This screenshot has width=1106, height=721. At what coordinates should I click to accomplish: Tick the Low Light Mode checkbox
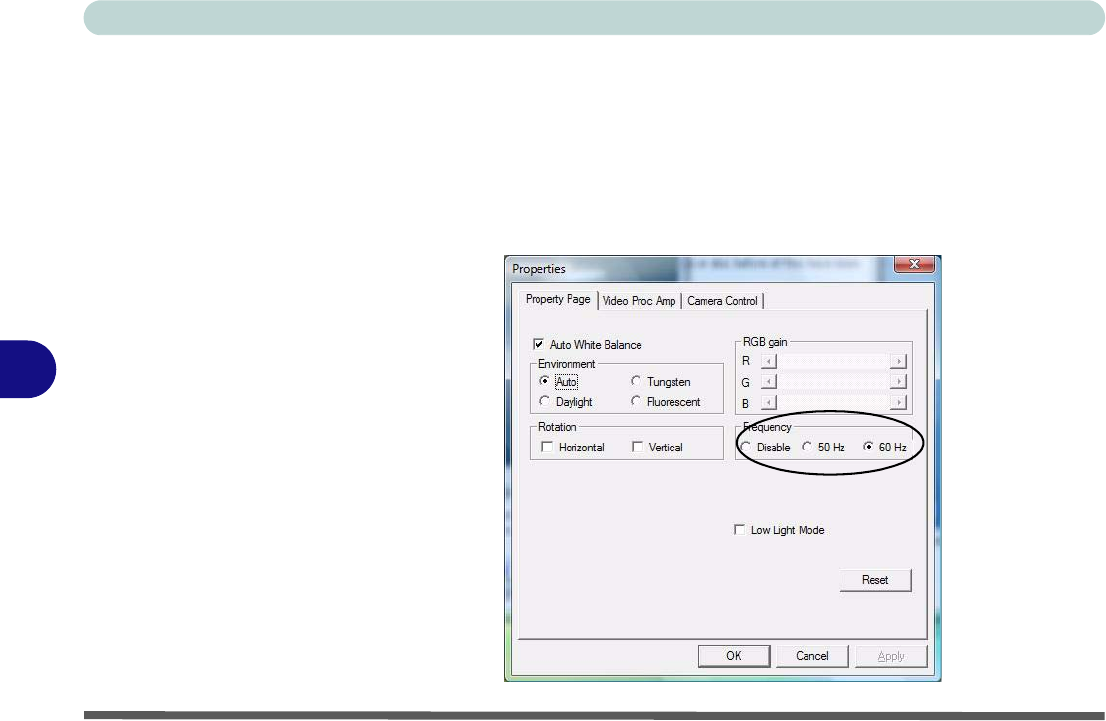click(x=739, y=530)
